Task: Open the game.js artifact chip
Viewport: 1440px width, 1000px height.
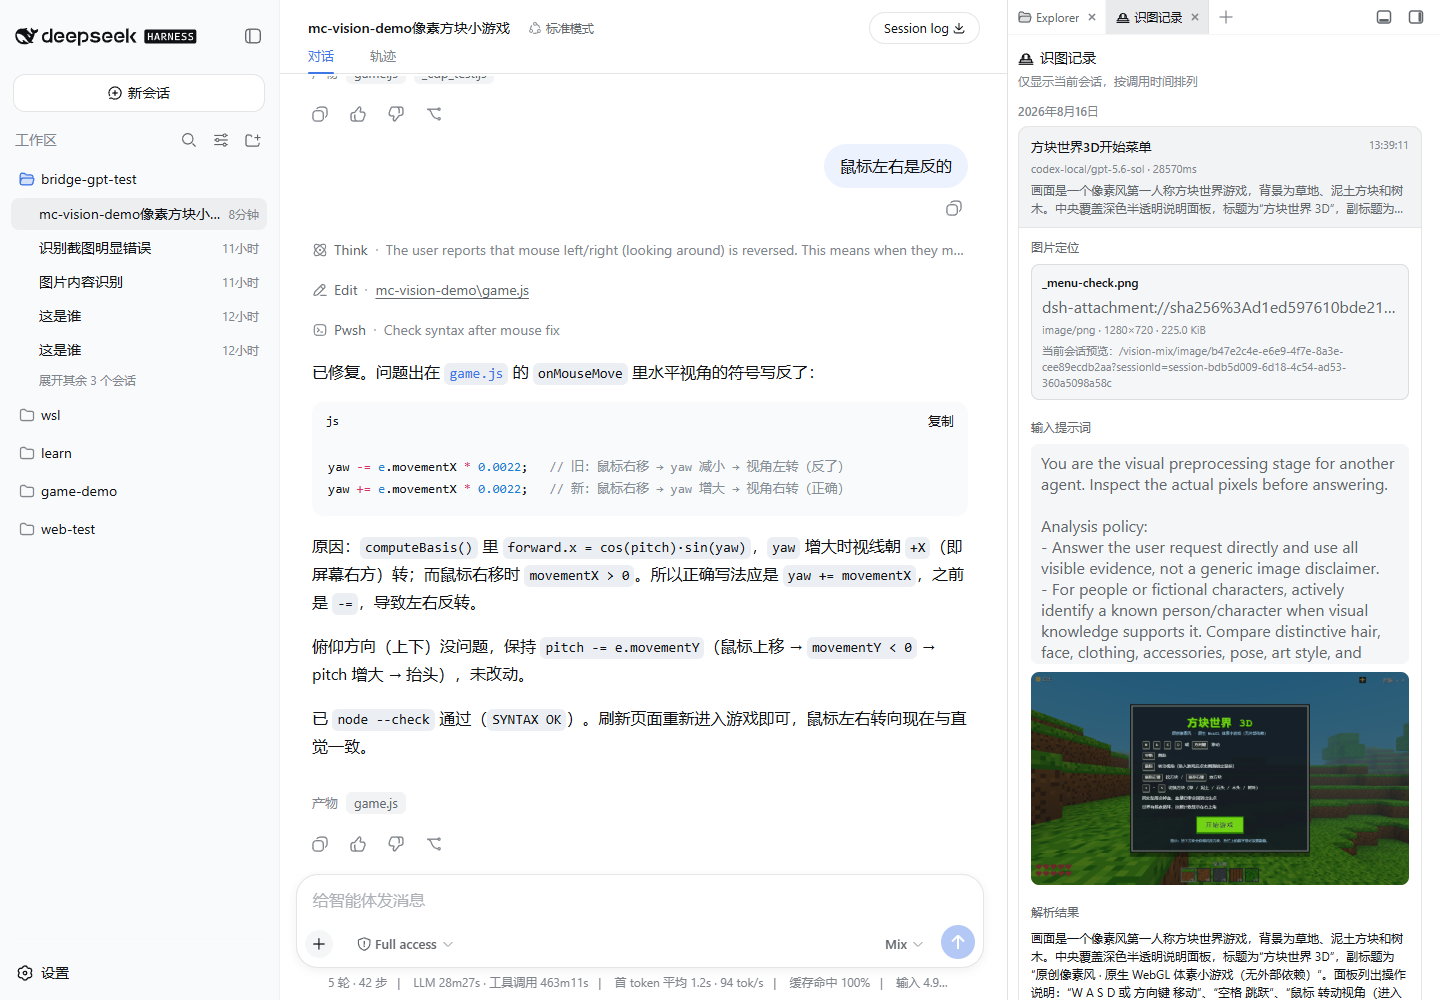Action: (376, 803)
